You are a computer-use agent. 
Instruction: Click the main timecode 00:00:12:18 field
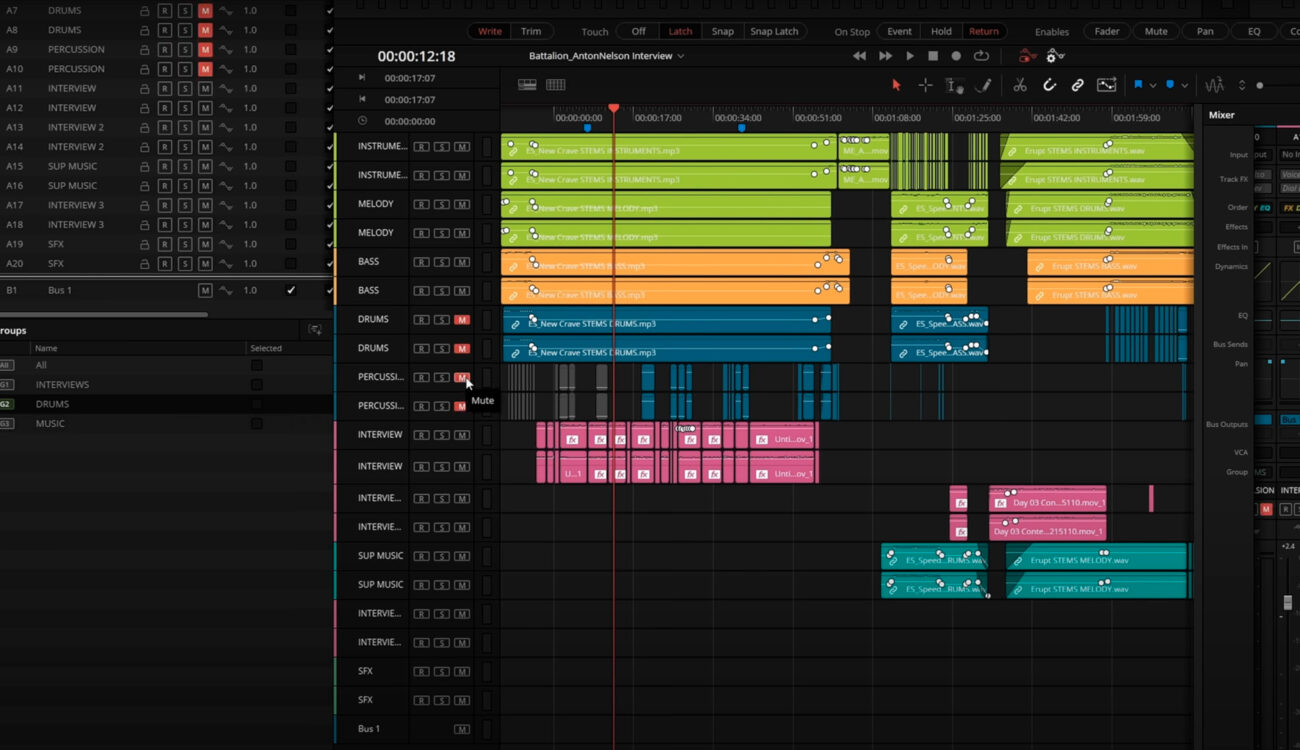(x=416, y=57)
